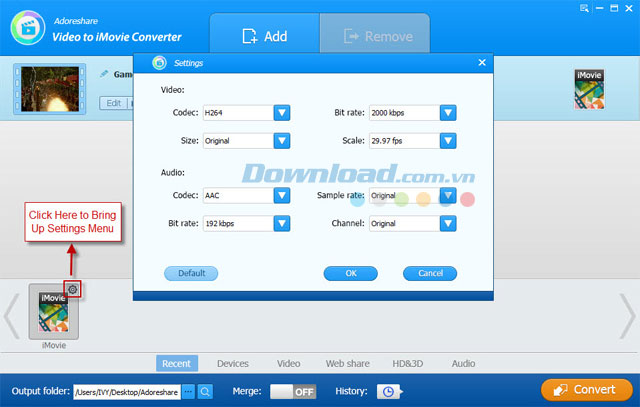Screen dimensions: 640x407
Task: Open the Web share tab
Action: tap(347, 363)
